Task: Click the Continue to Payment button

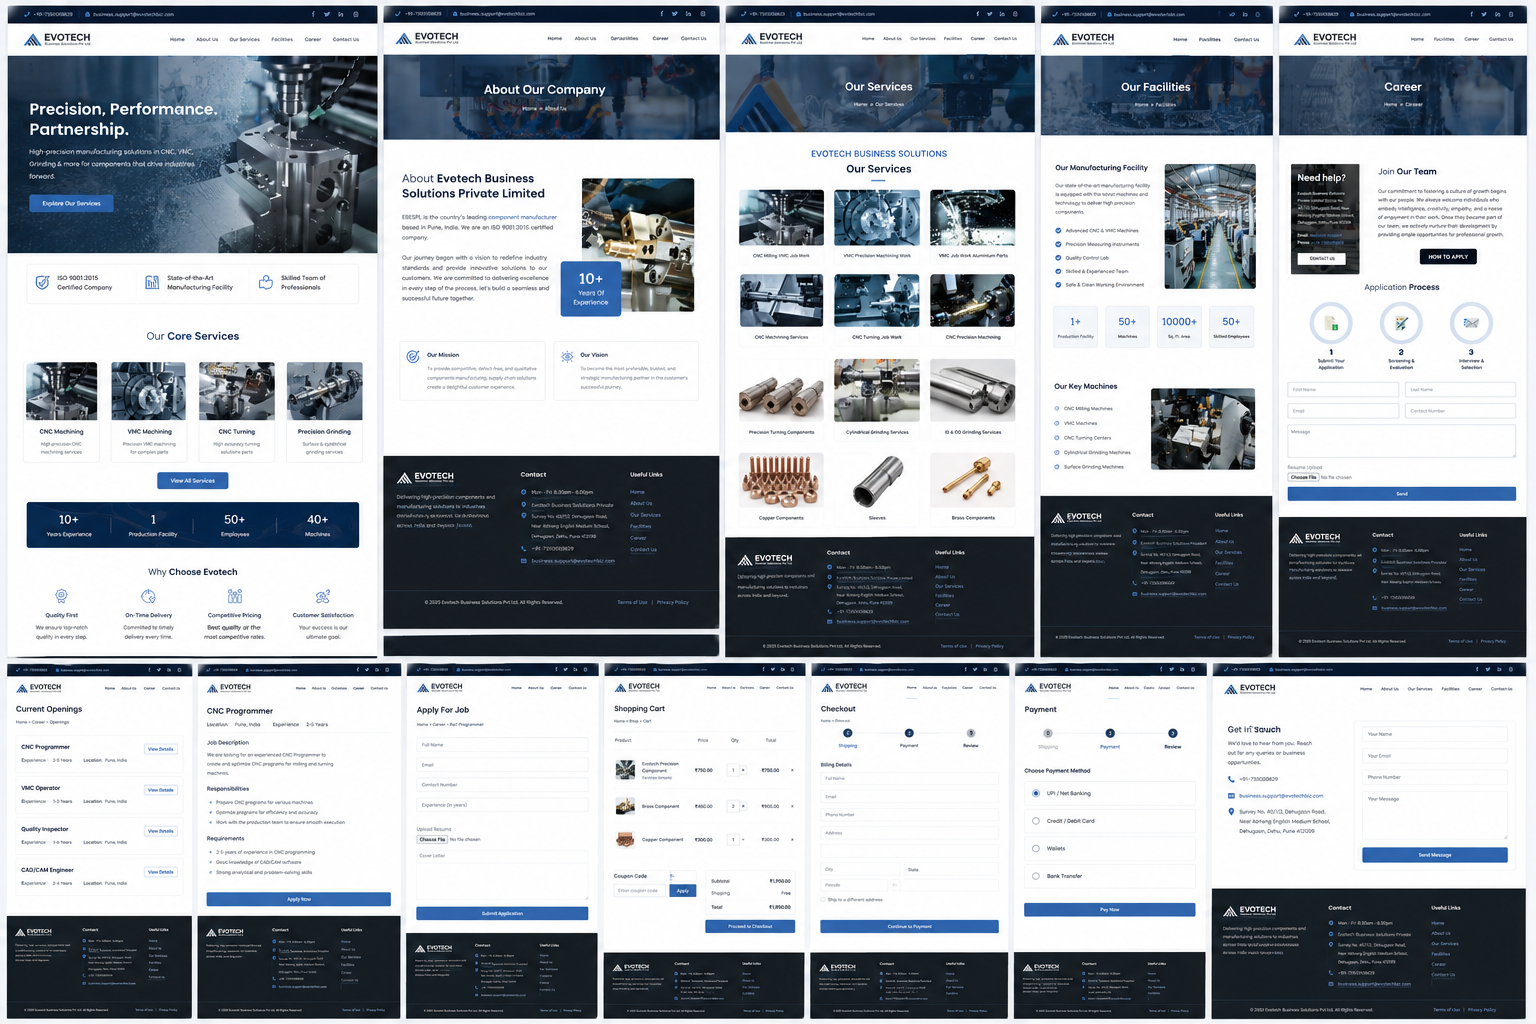Action: tap(909, 927)
